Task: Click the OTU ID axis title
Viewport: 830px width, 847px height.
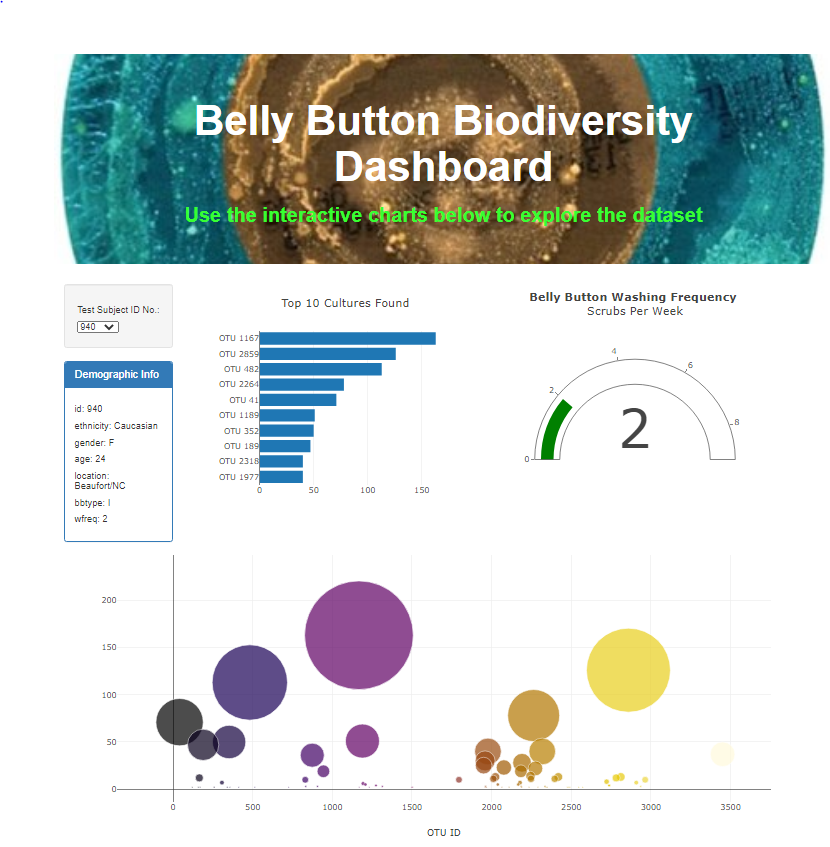Action: (442, 831)
